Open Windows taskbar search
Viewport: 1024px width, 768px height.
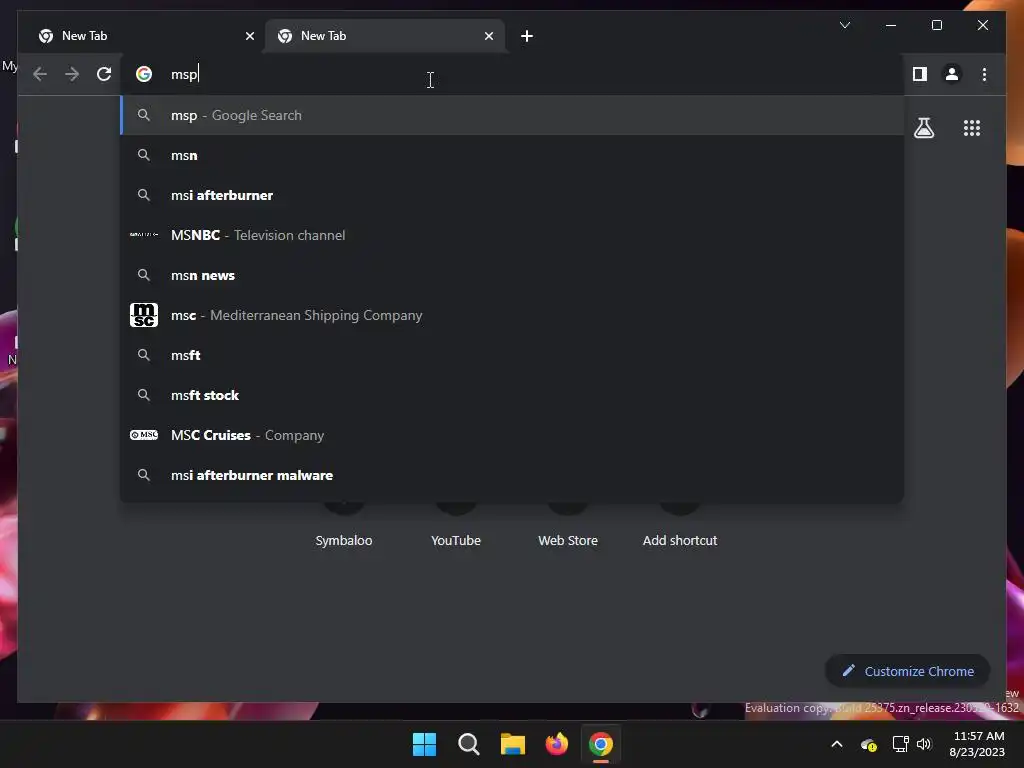(469, 744)
